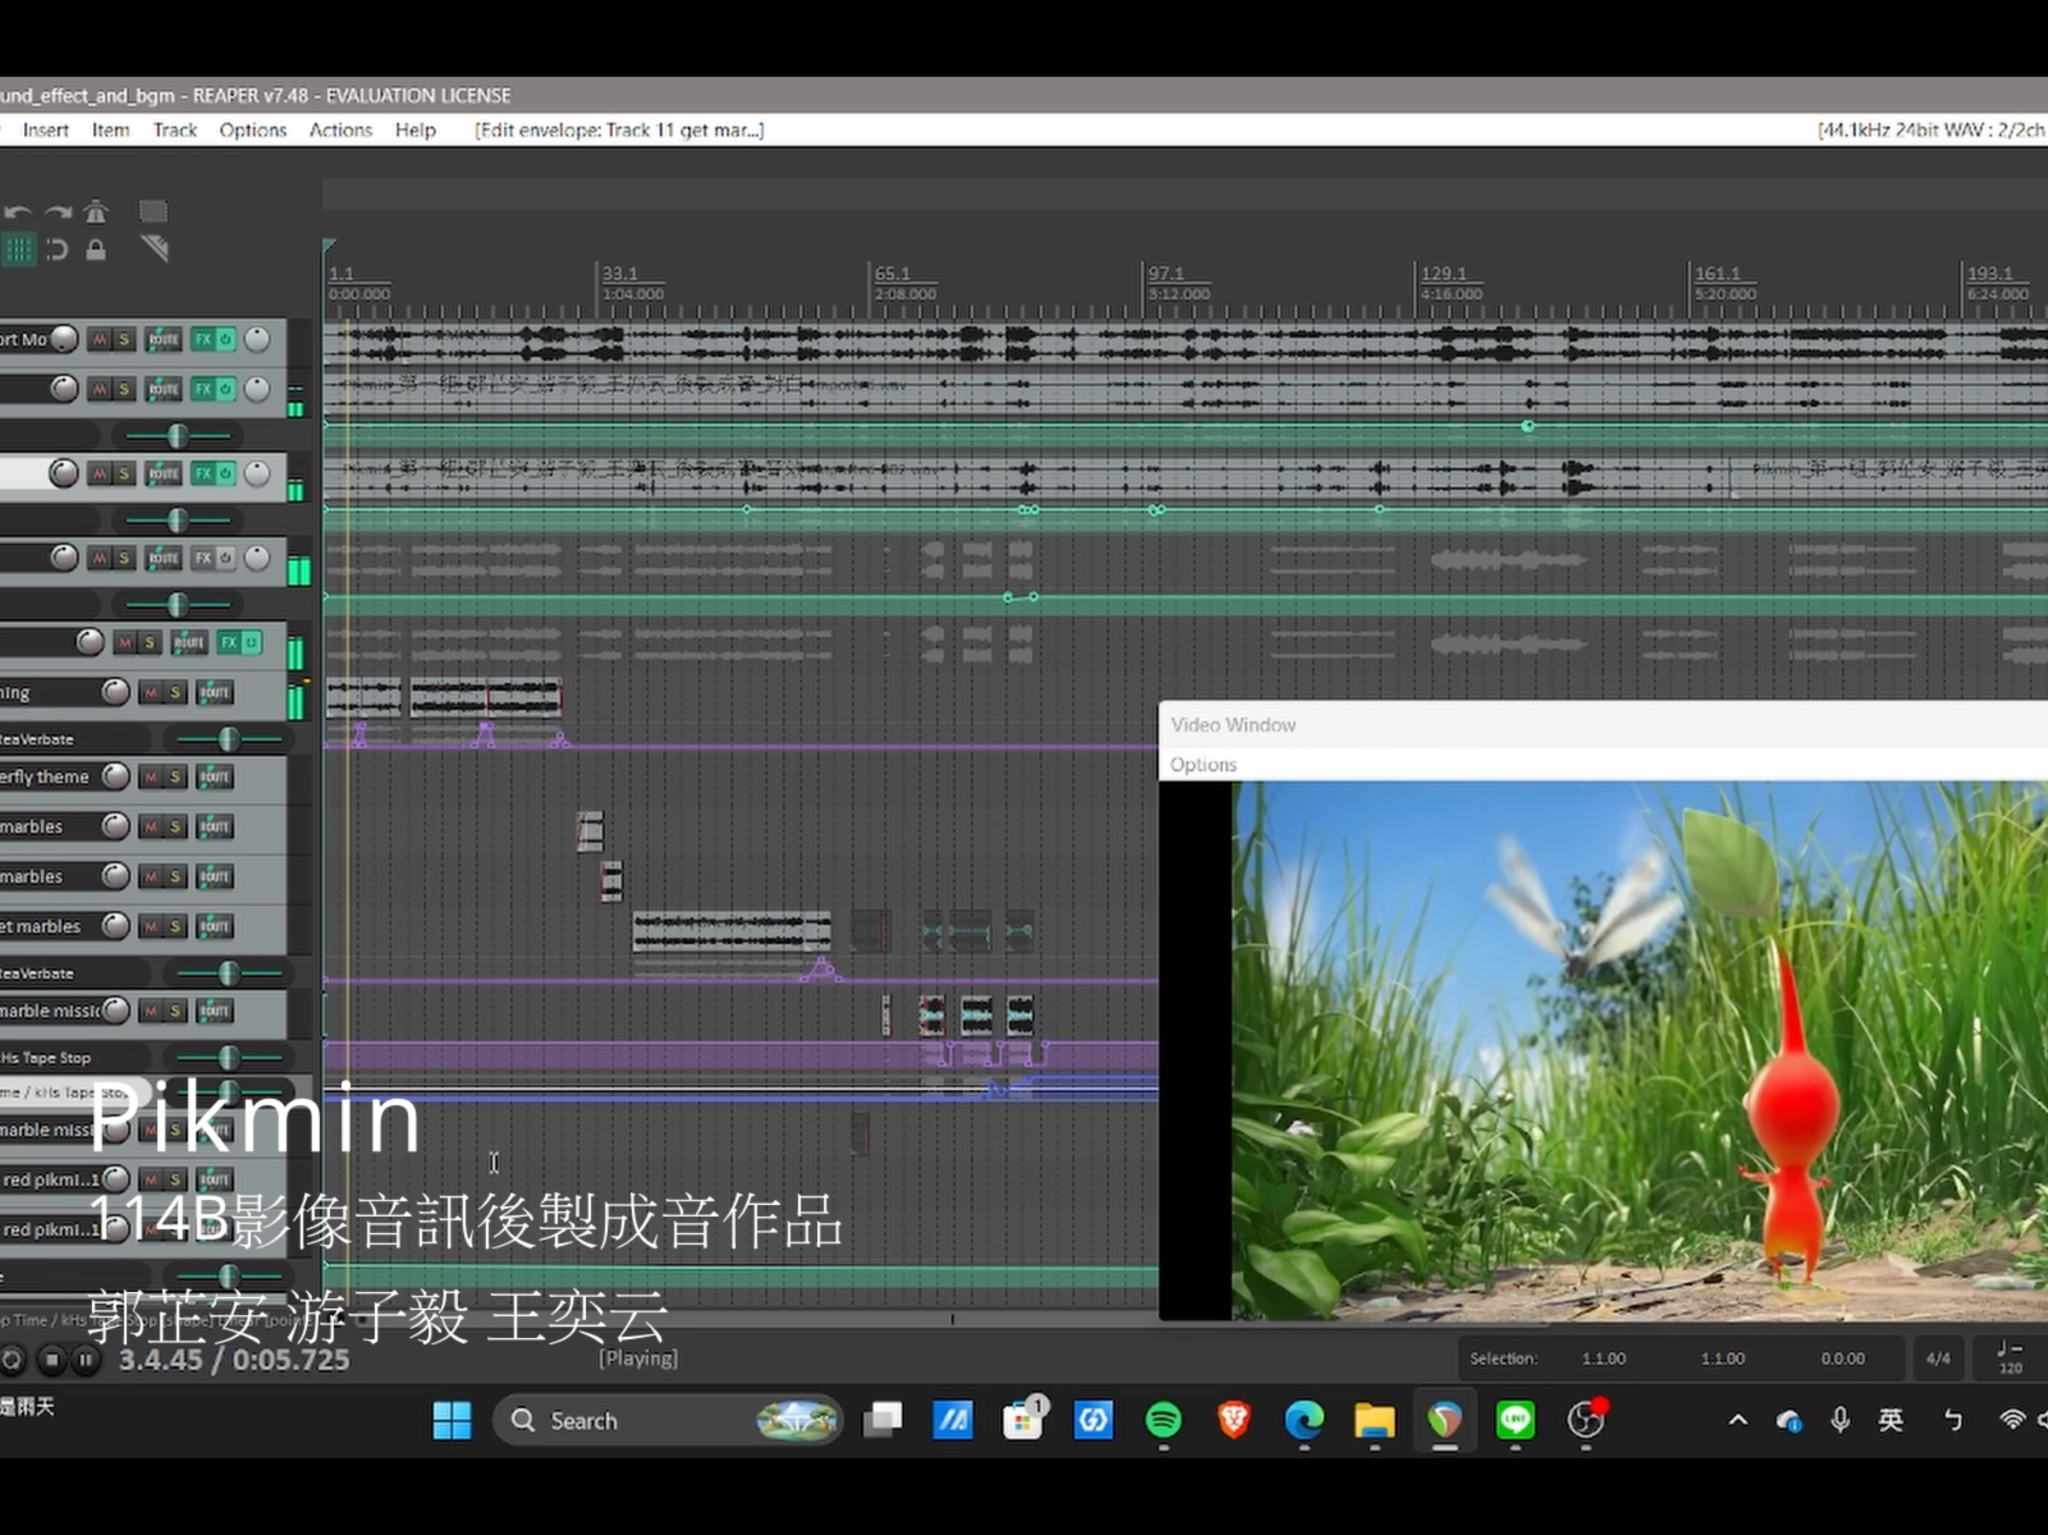2048x1535 pixels.
Task: Solo the 'erfly theme' track
Action: point(175,777)
